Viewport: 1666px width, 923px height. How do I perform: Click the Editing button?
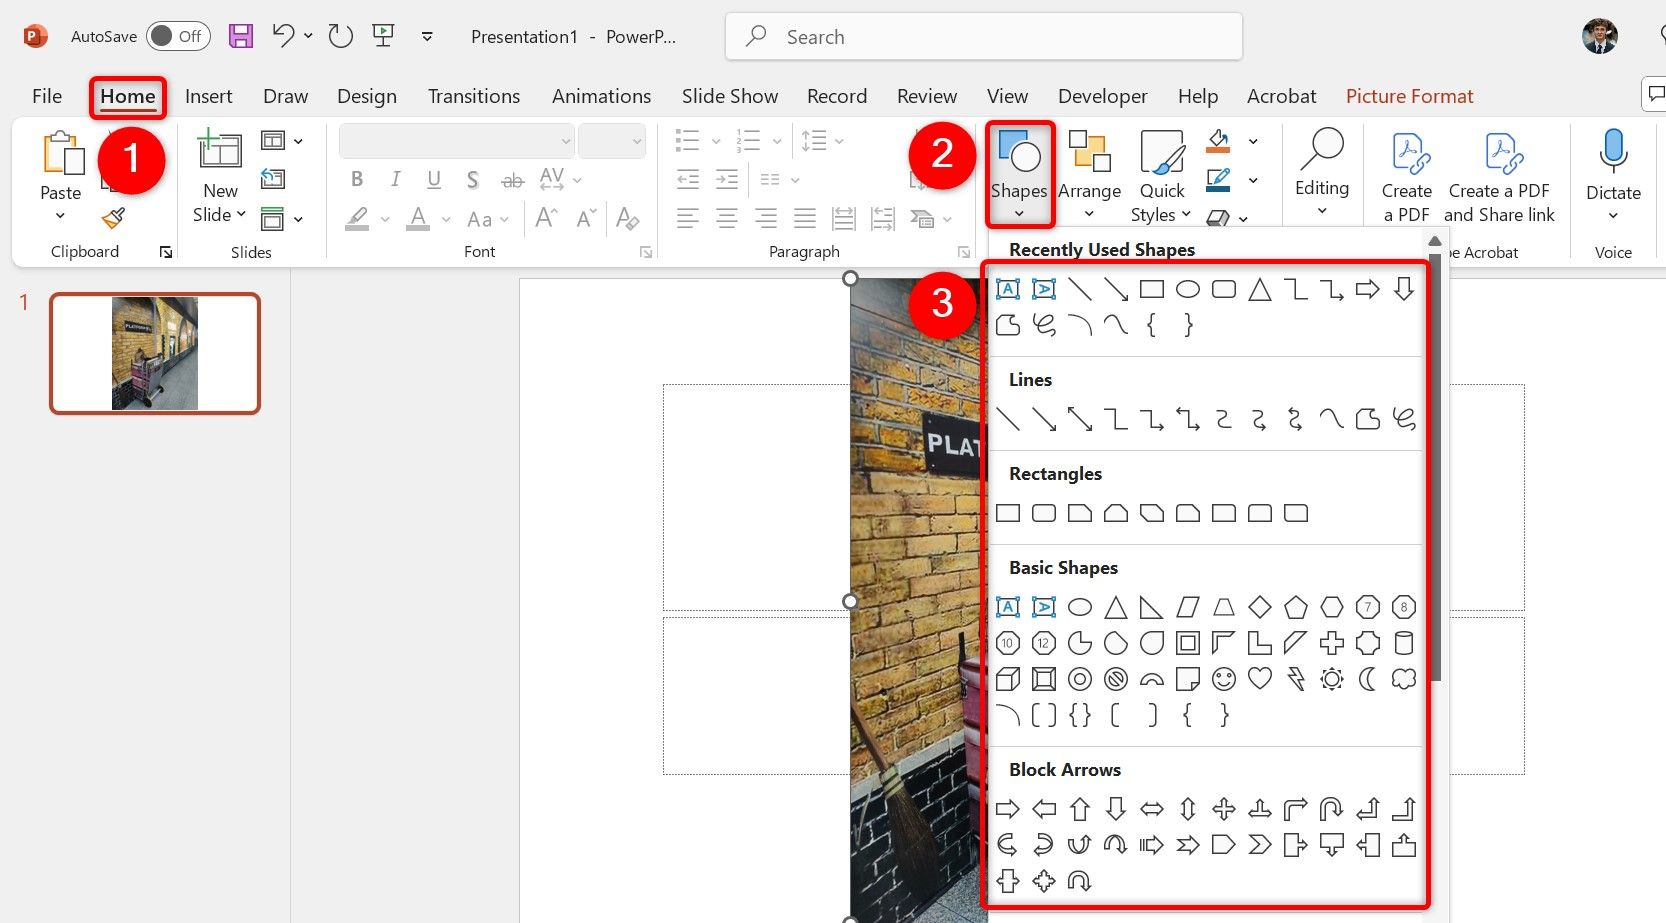coord(1322,172)
